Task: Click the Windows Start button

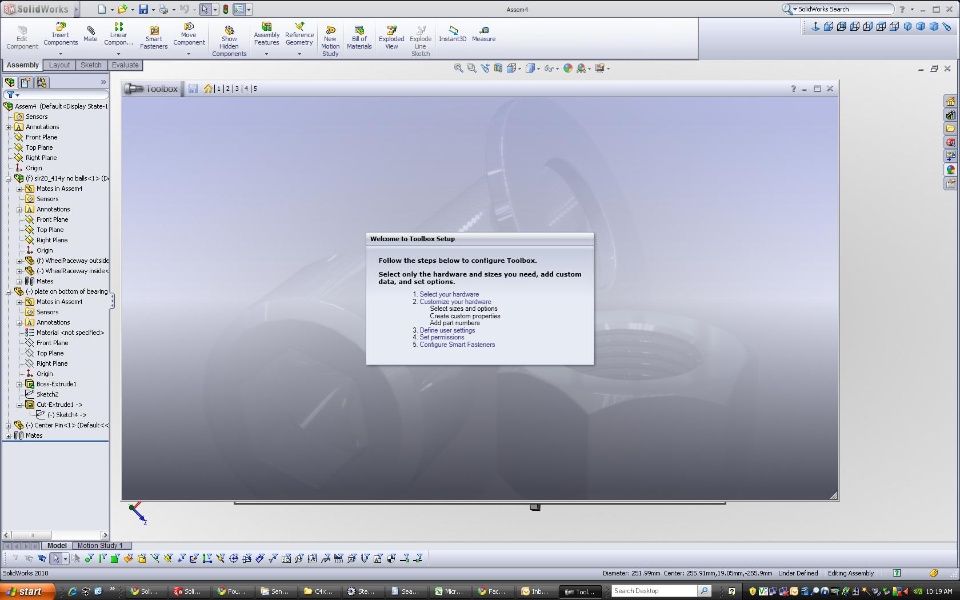Action: click(28, 591)
